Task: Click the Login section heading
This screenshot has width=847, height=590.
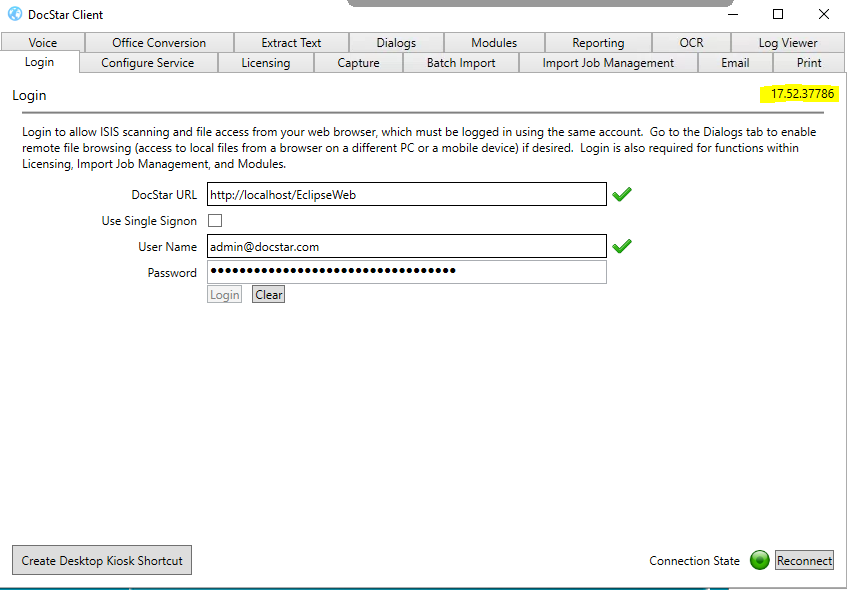Action: pyautogui.click(x=29, y=95)
